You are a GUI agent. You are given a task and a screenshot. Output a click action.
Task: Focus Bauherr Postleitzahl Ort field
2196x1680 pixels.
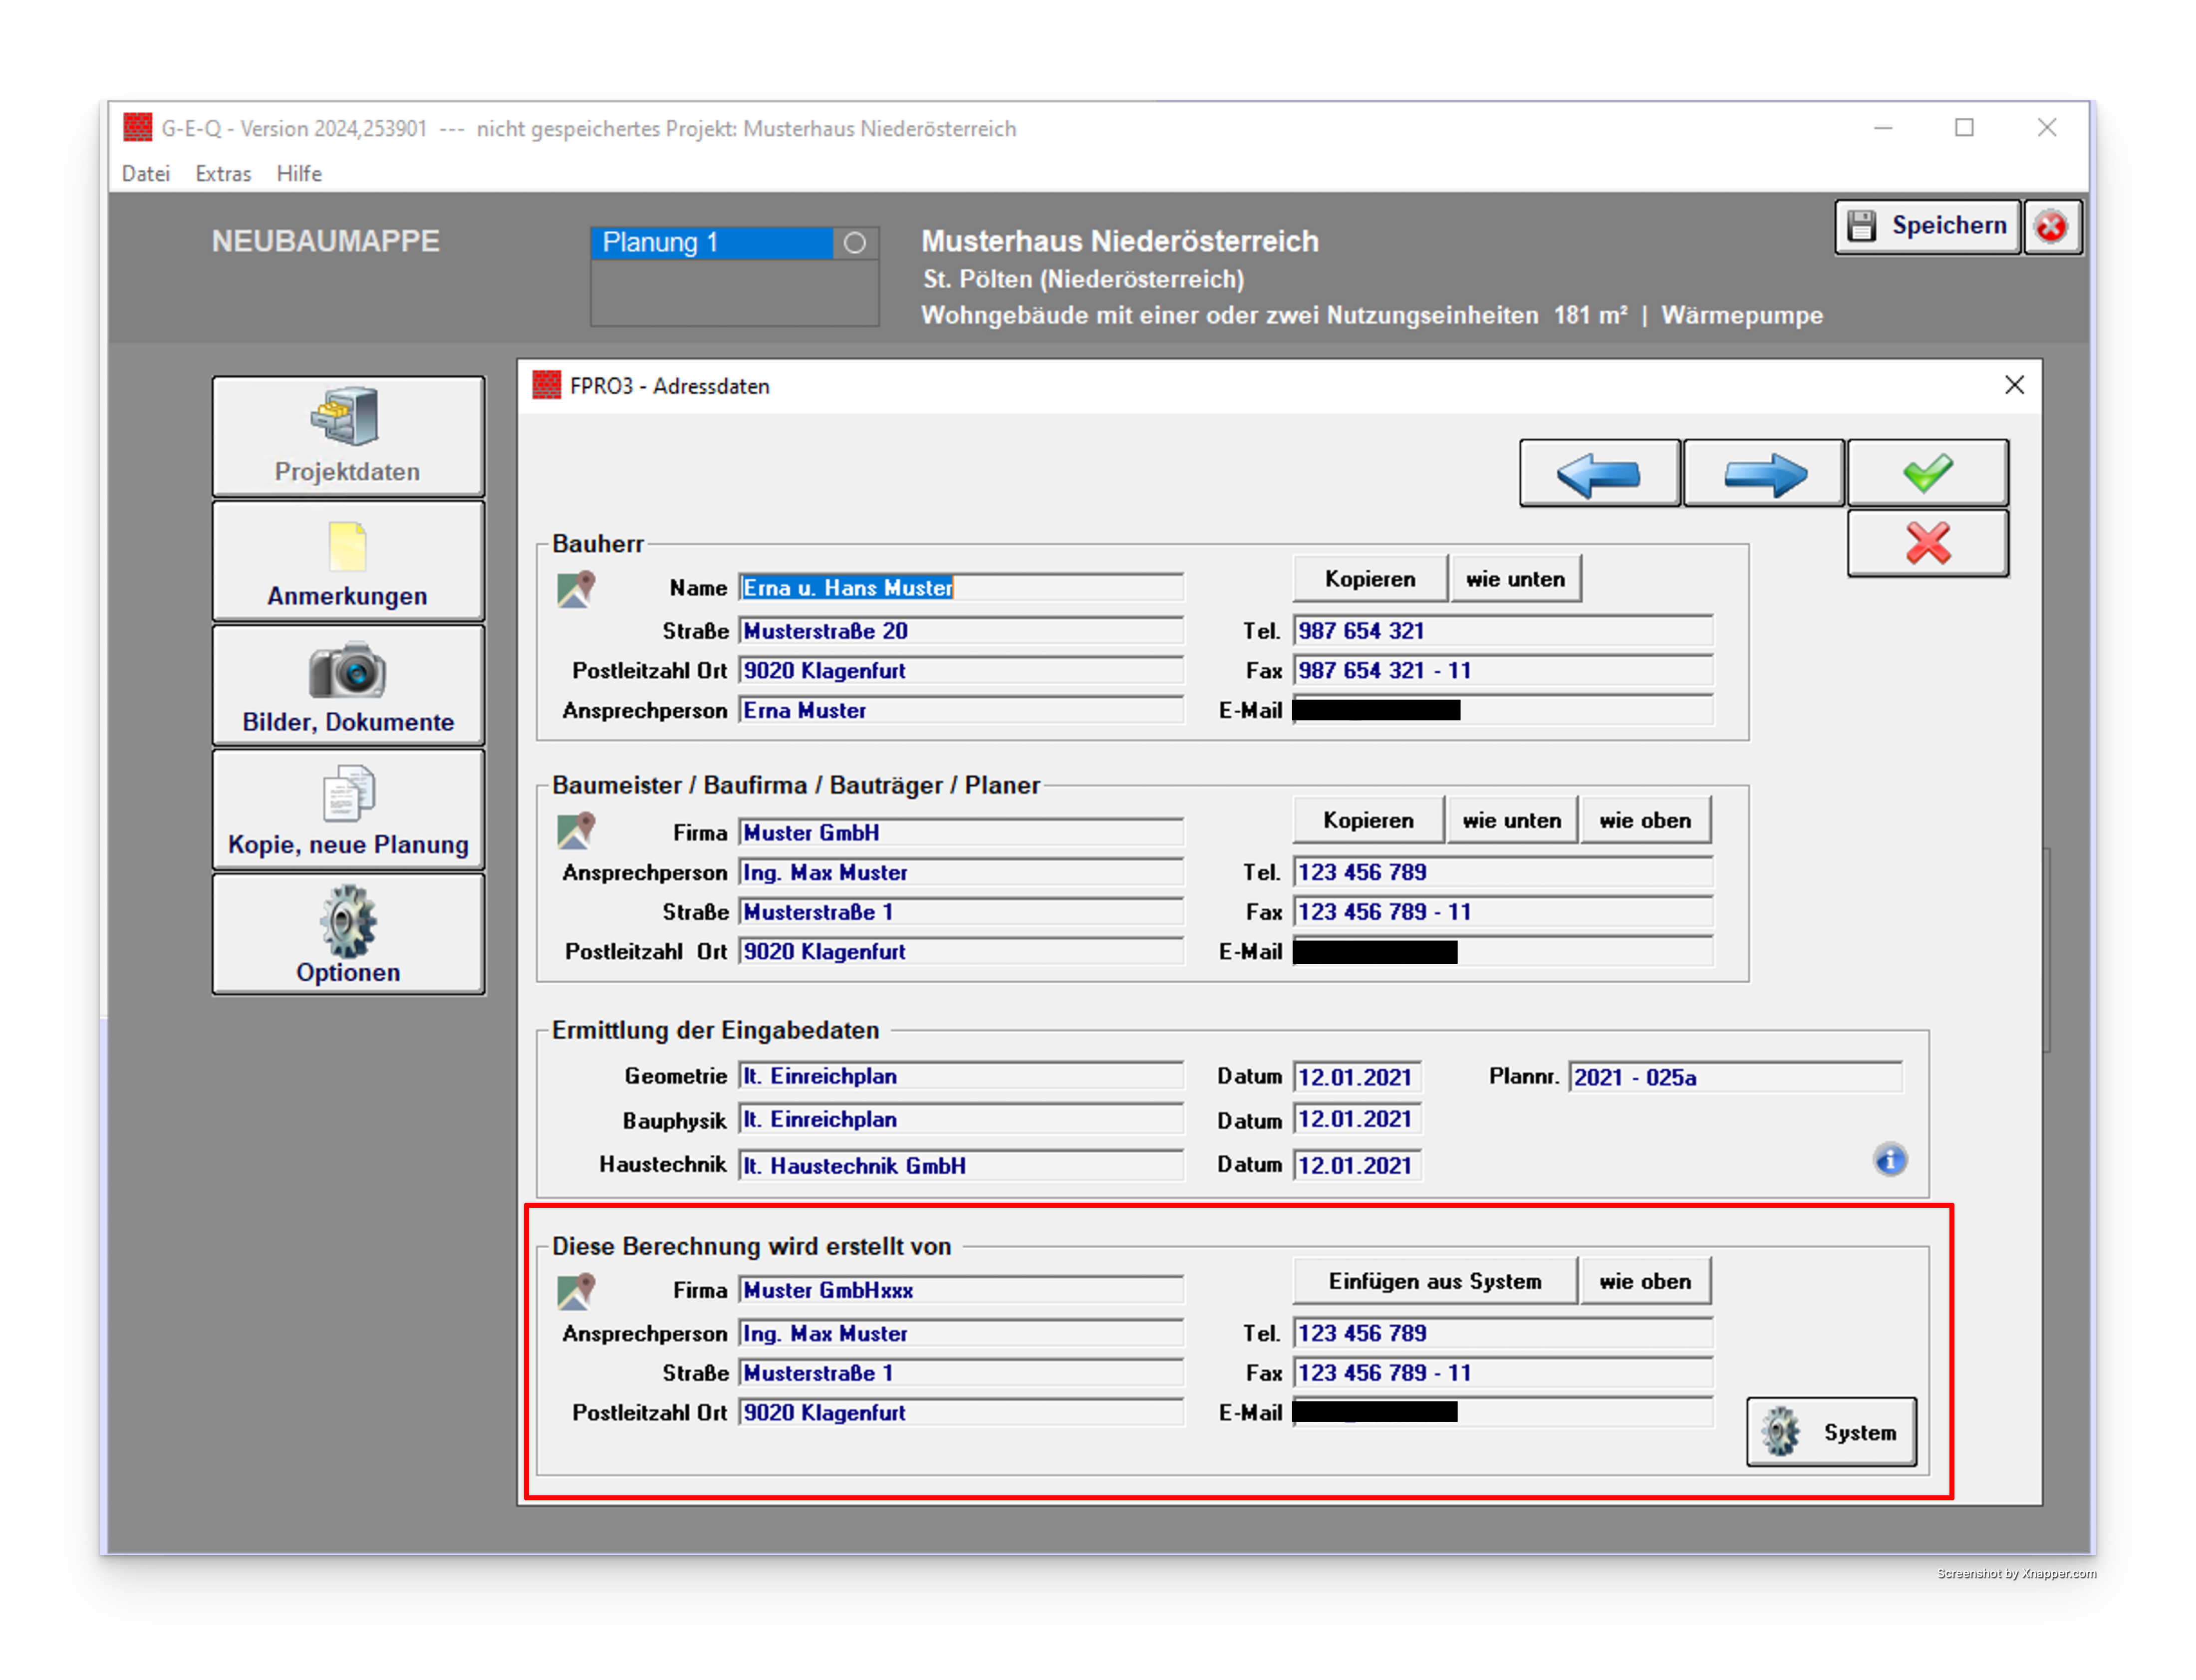click(x=961, y=671)
